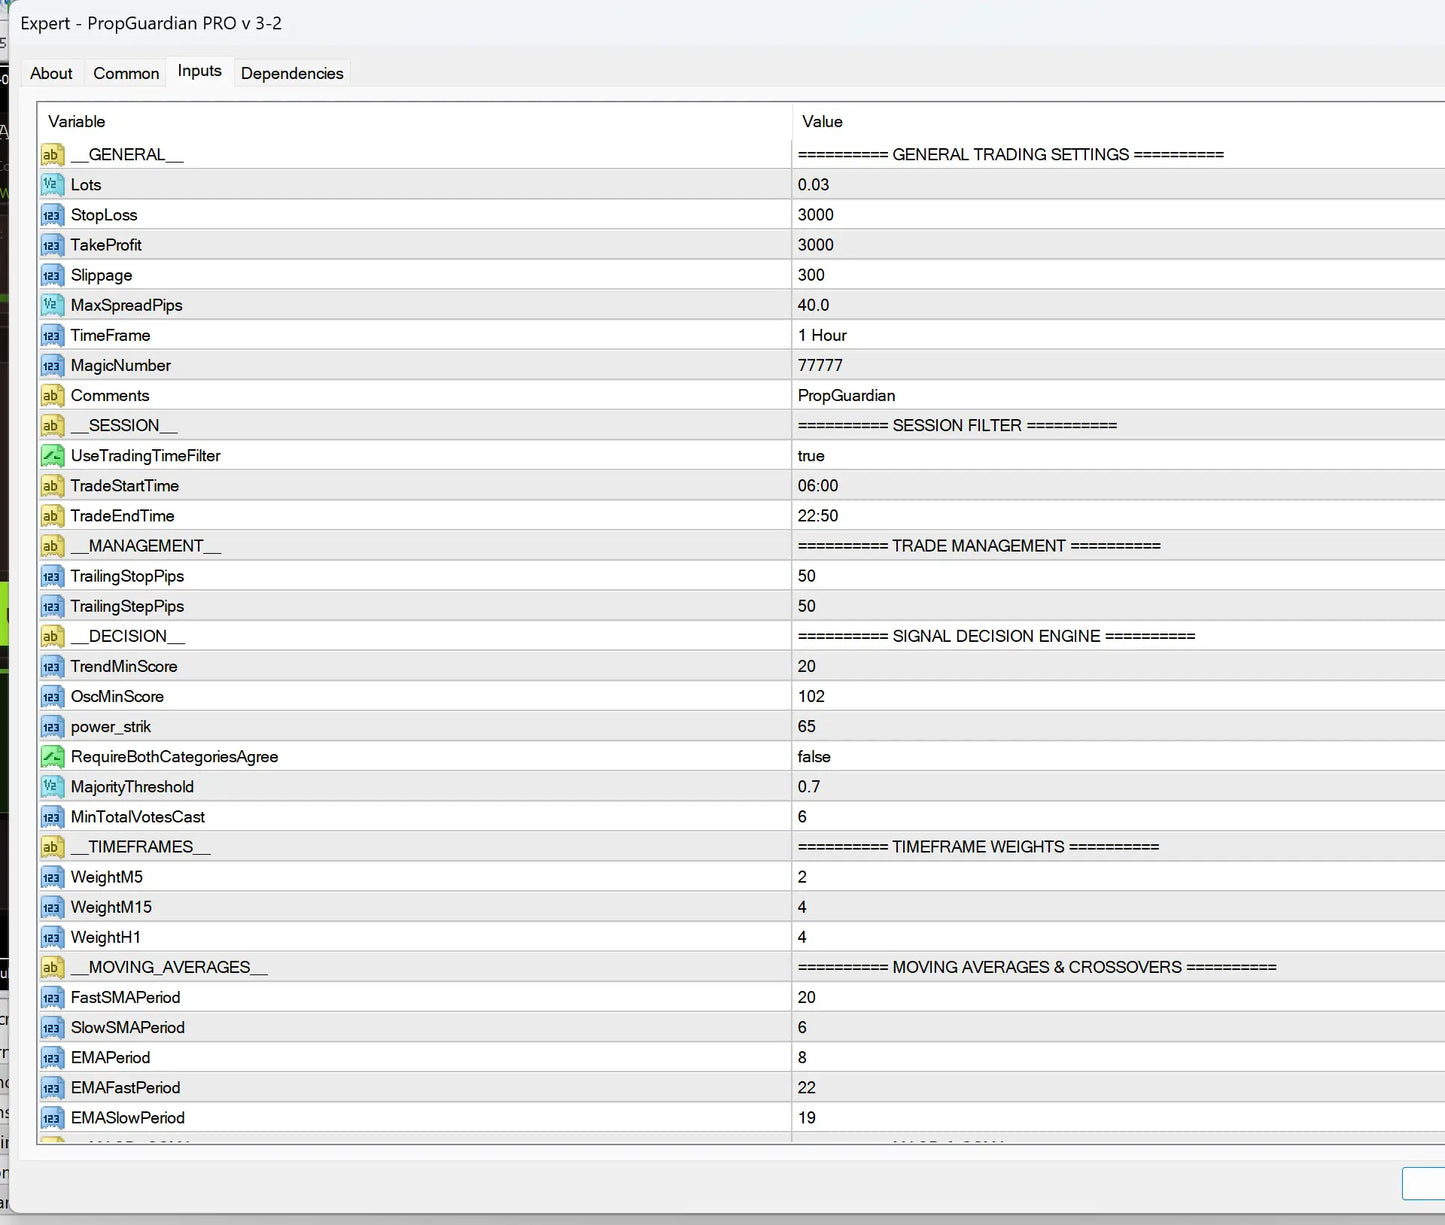Open the Common tab
The width and height of the screenshot is (1445, 1225).
point(126,73)
